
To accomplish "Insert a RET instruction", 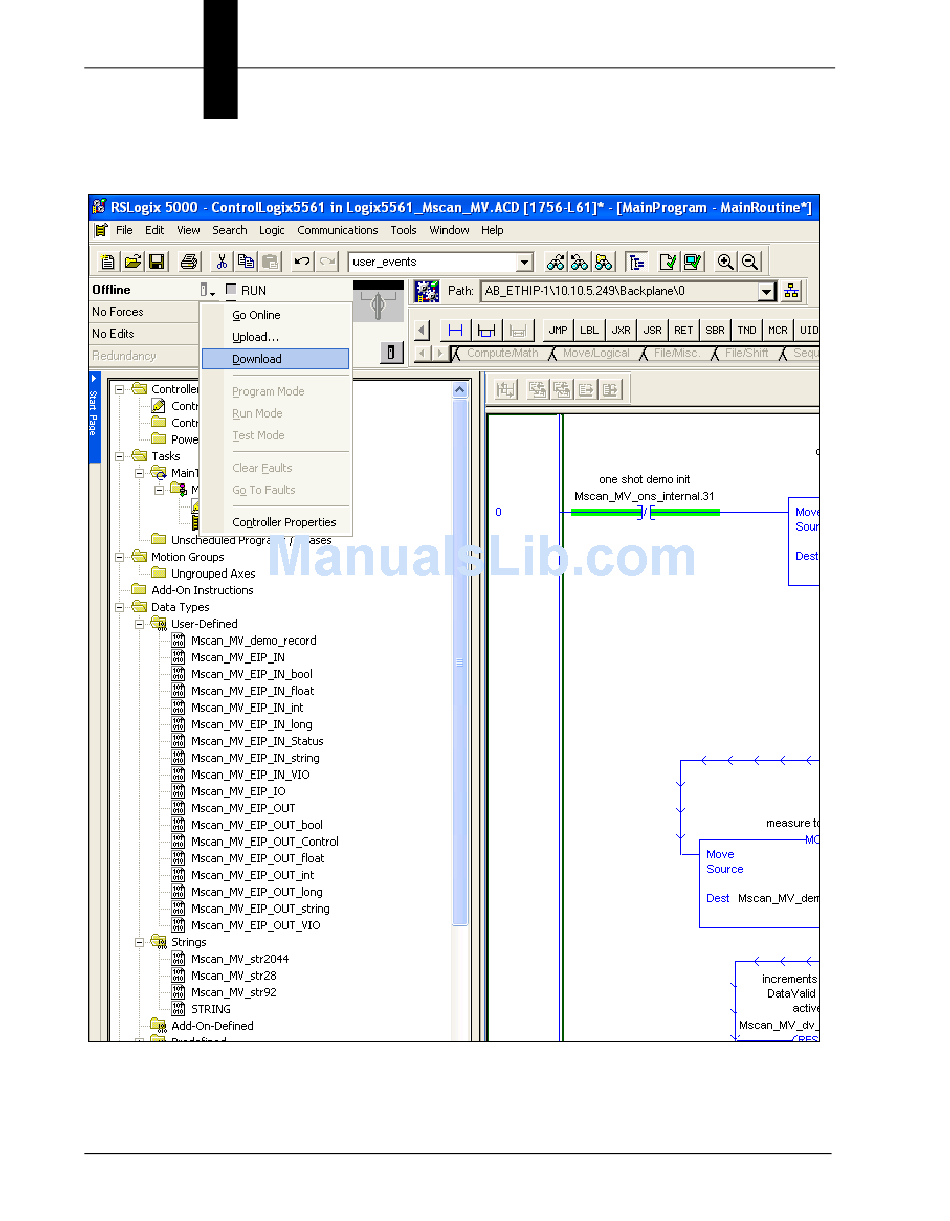I will [x=684, y=330].
